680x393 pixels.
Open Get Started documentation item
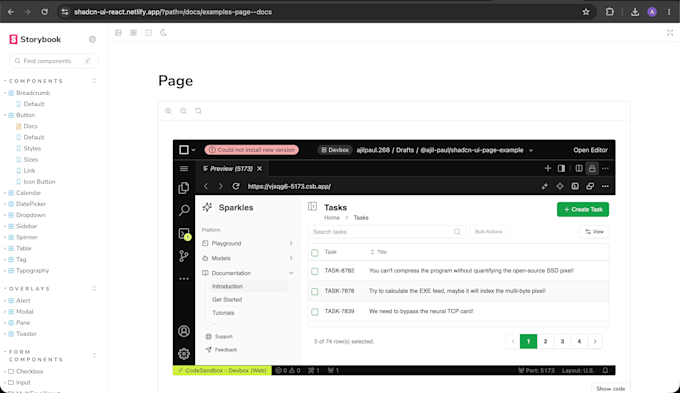coord(227,300)
